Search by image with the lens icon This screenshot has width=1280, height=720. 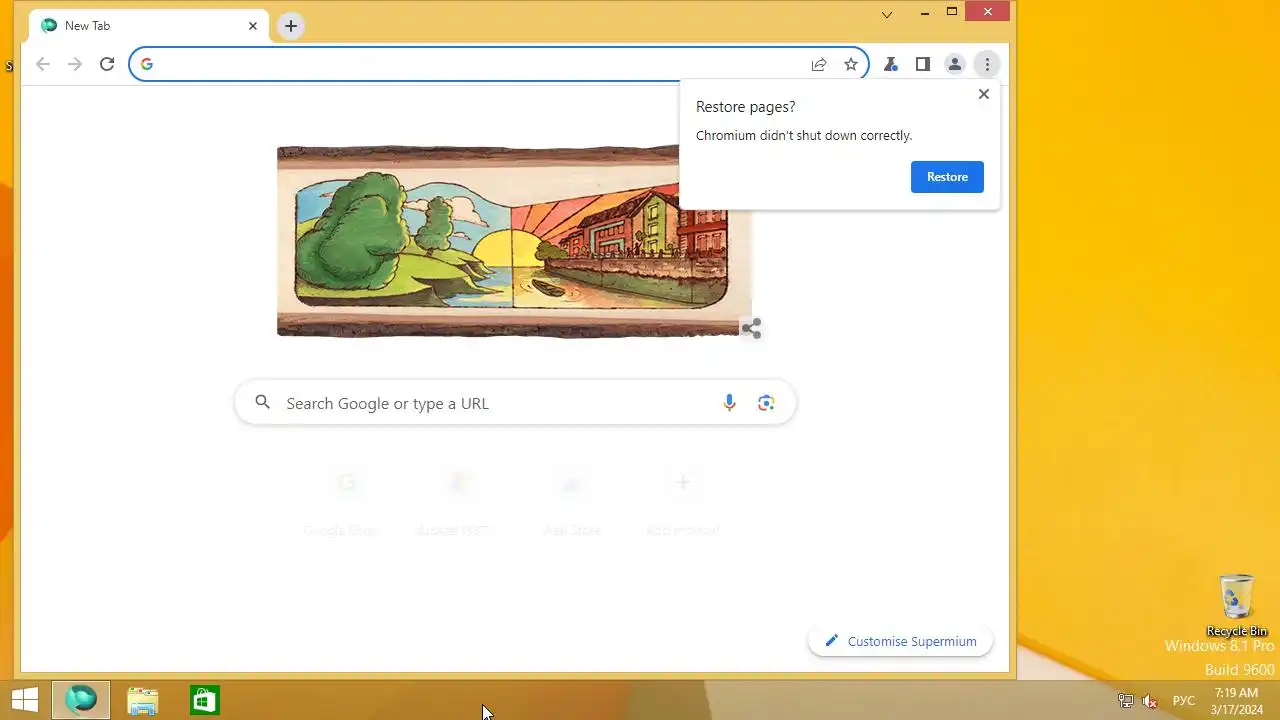click(x=766, y=403)
